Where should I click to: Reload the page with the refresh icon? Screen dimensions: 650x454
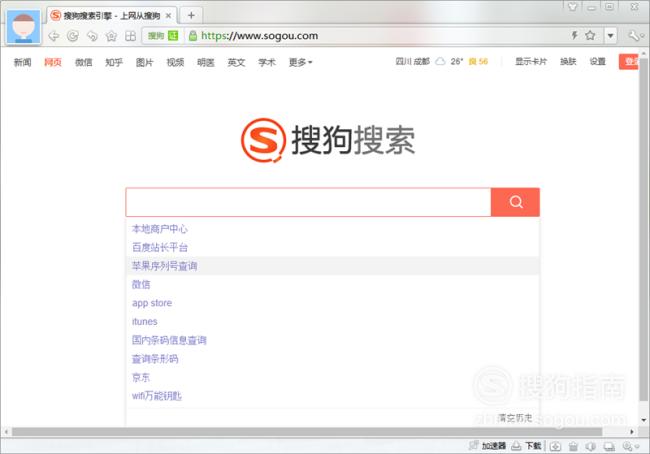click(x=73, y=36)
